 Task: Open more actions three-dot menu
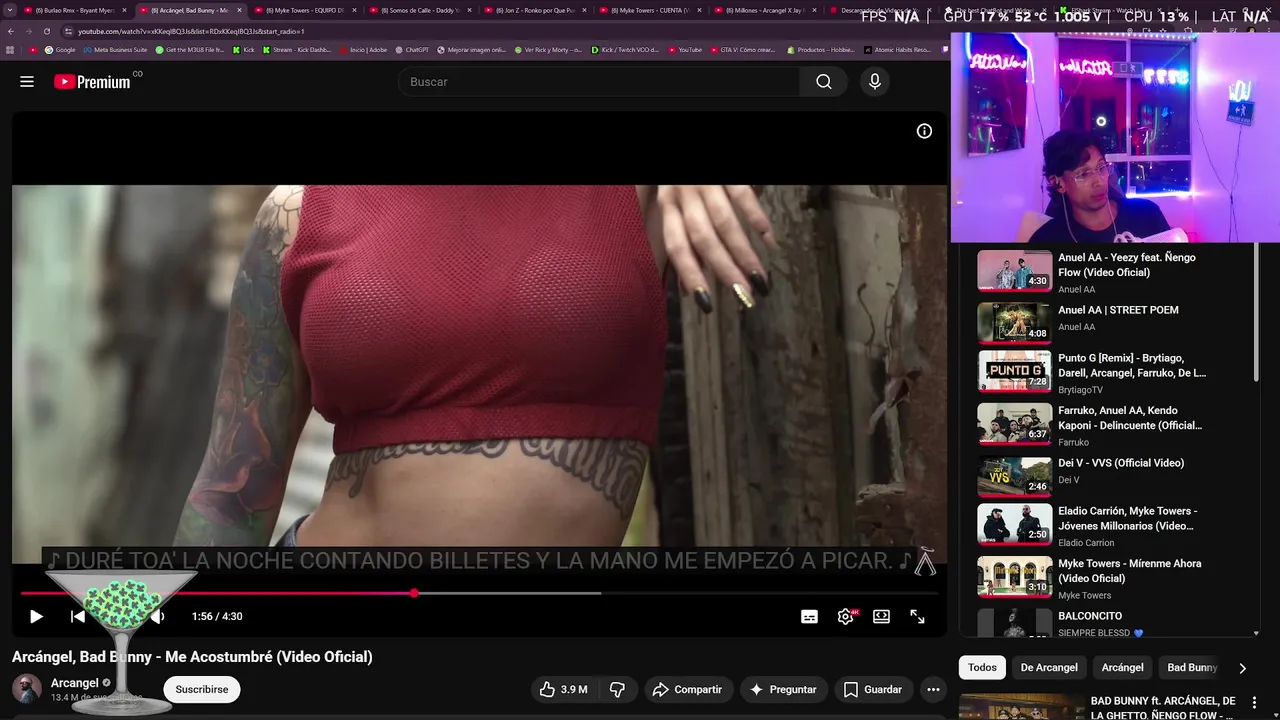[933, 689]
